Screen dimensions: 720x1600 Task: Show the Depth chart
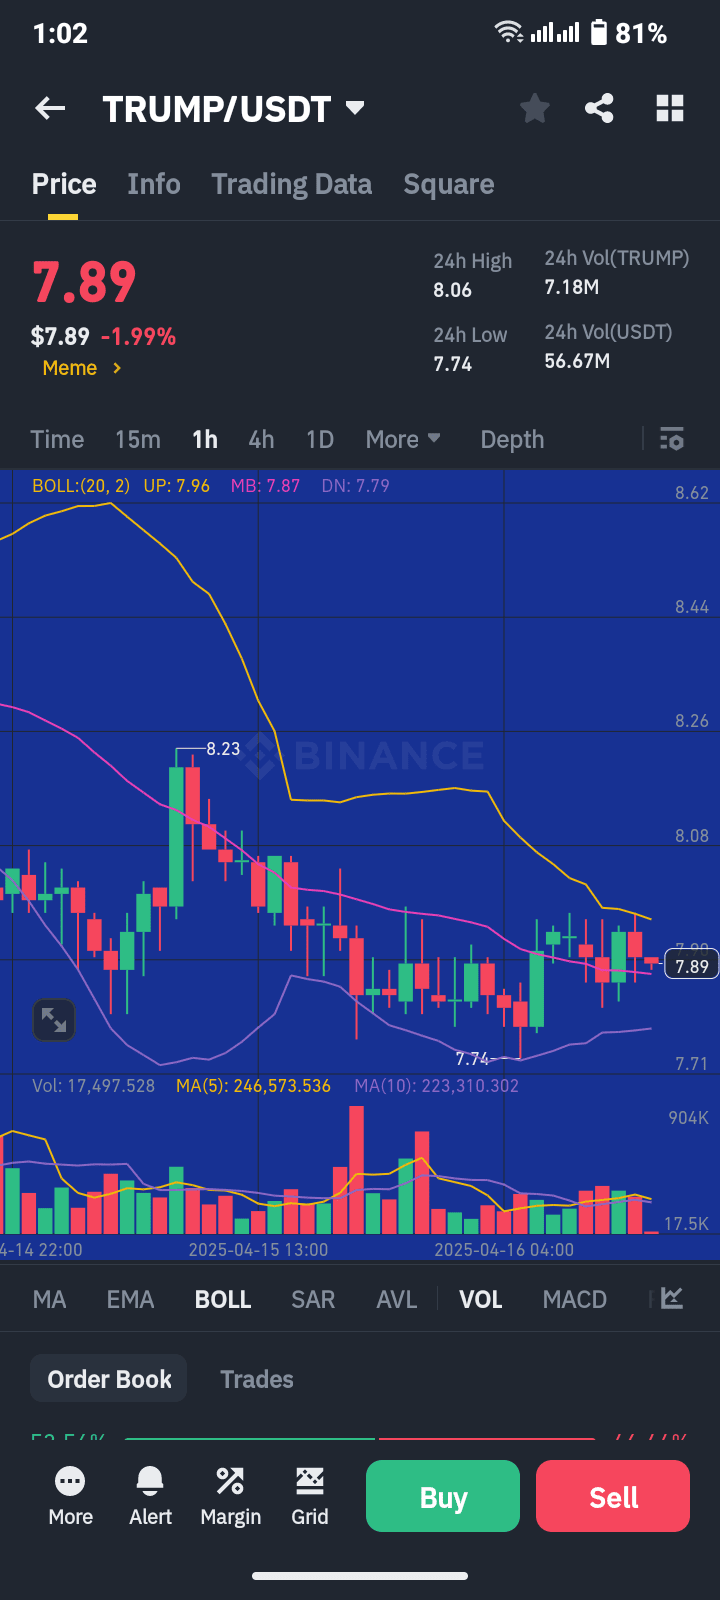click(512, 439)
